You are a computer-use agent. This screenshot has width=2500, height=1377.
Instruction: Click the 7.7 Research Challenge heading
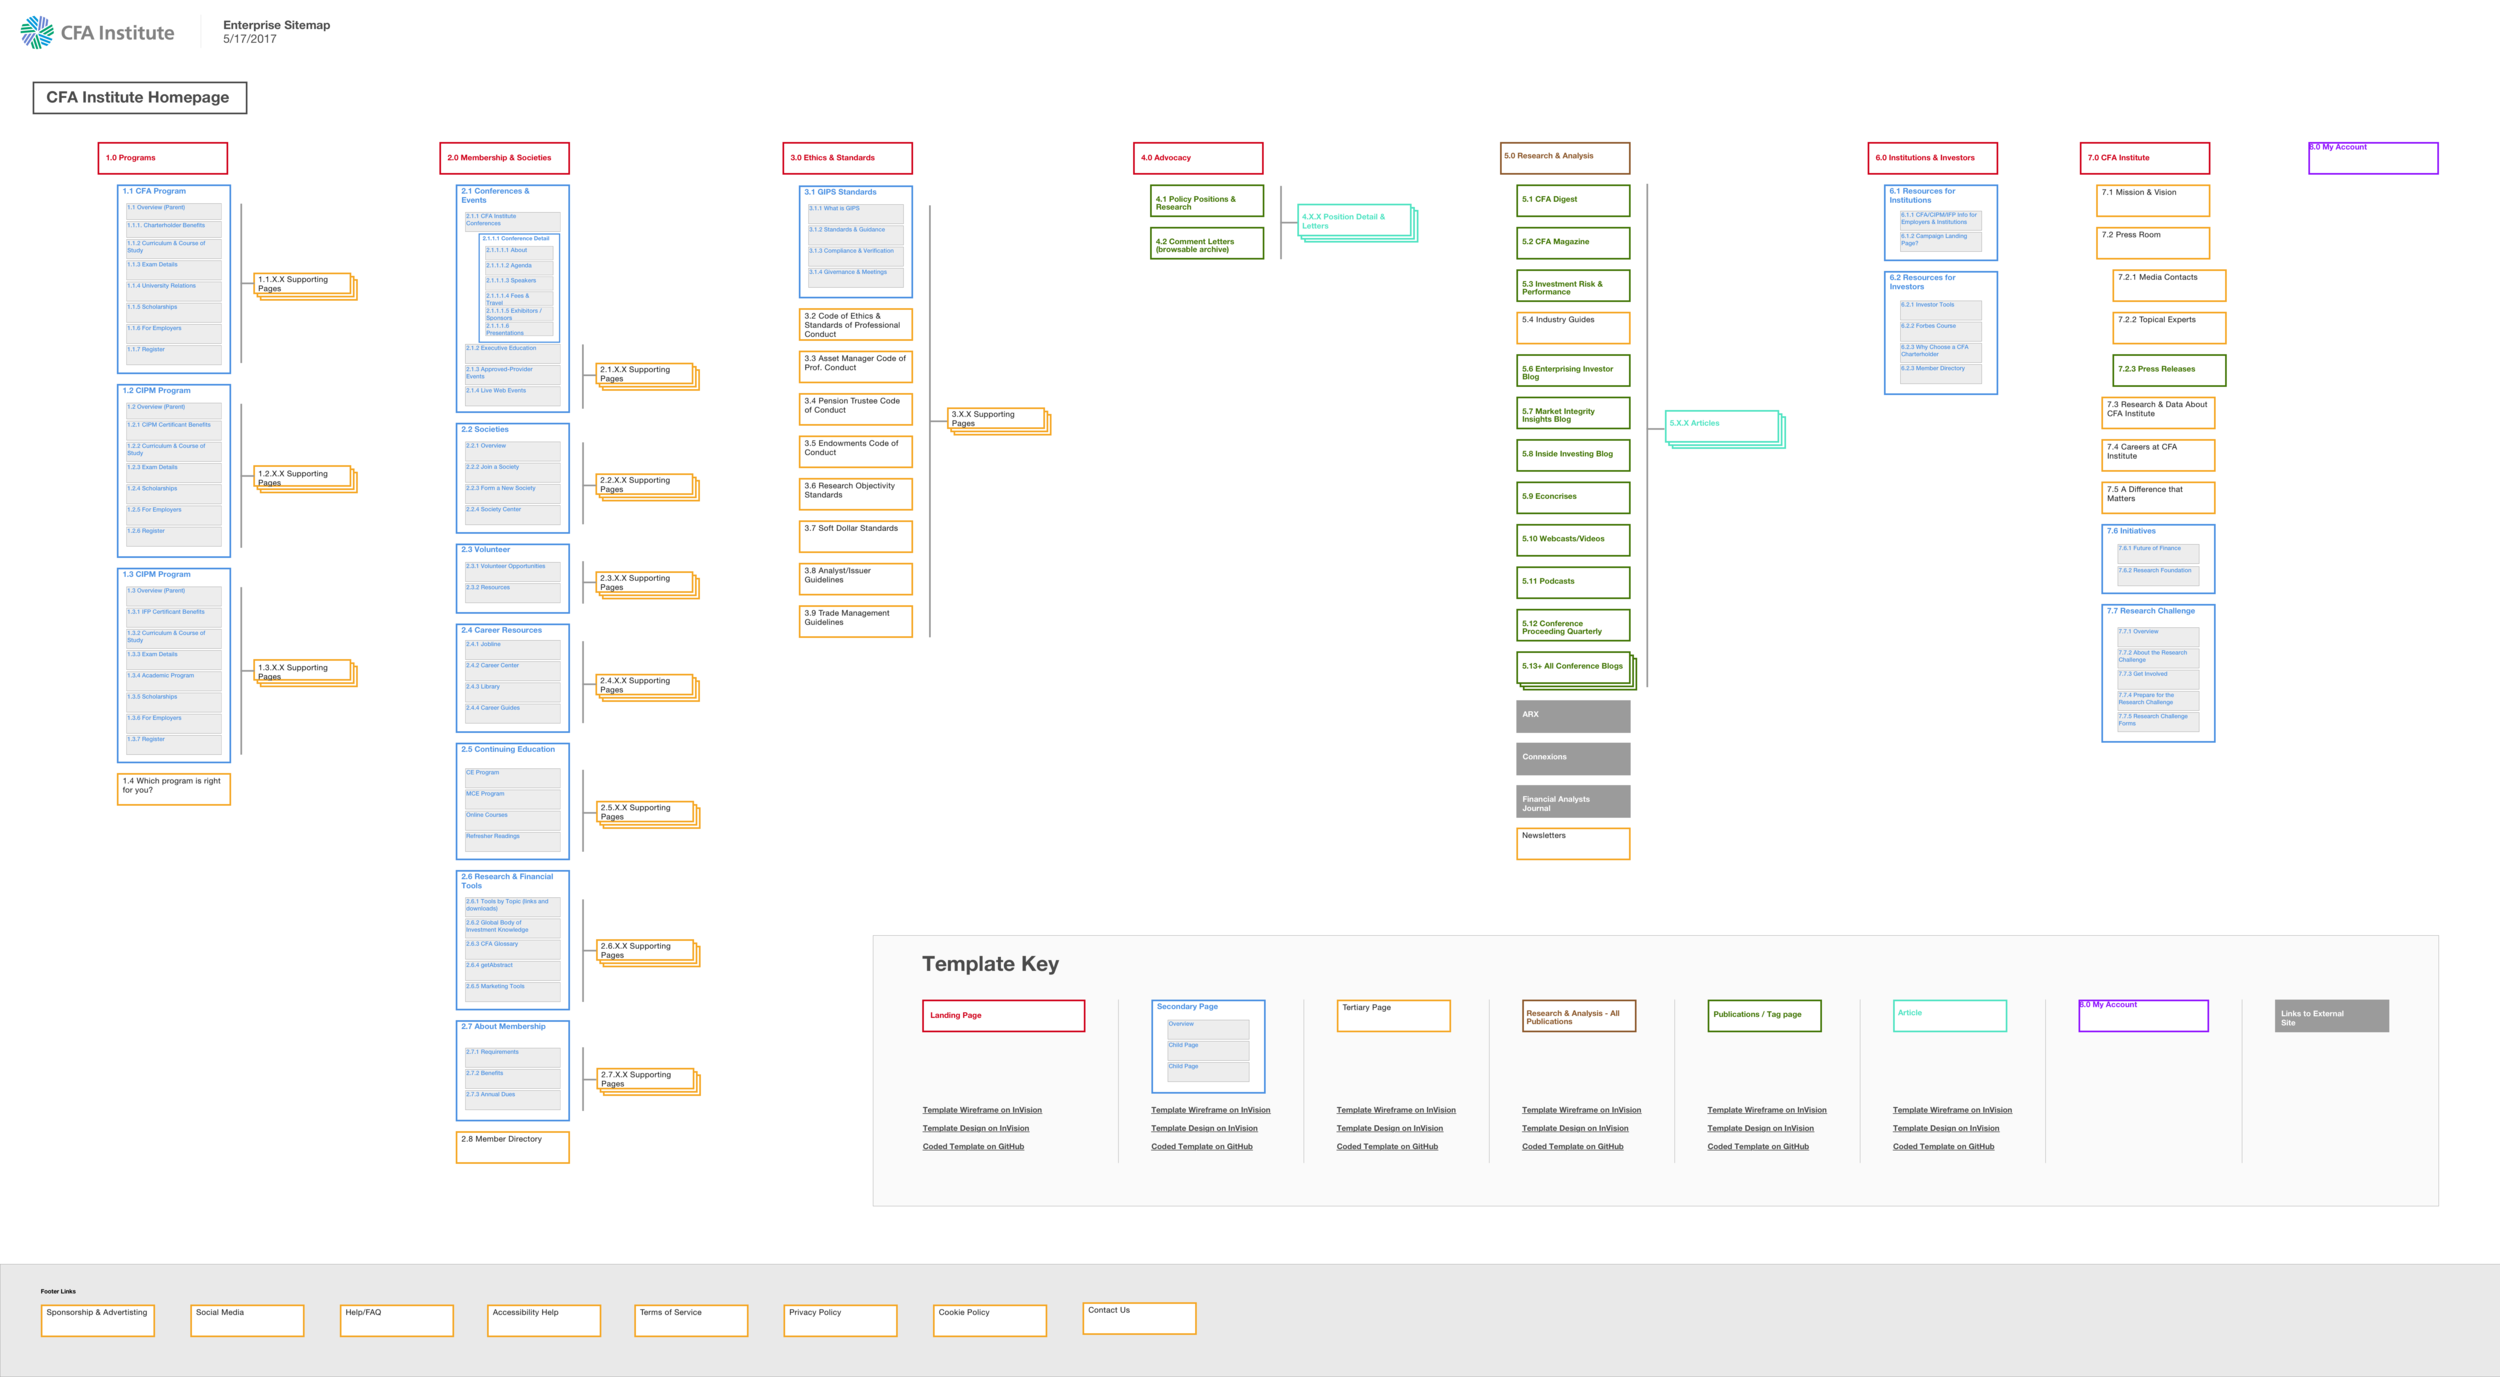click(2150, 611)
